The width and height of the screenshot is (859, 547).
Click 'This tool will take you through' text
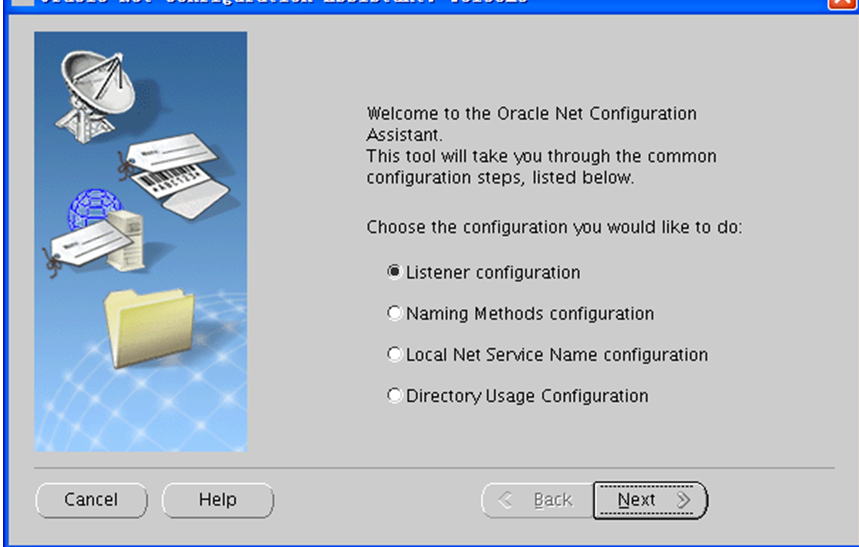point(489,156)
